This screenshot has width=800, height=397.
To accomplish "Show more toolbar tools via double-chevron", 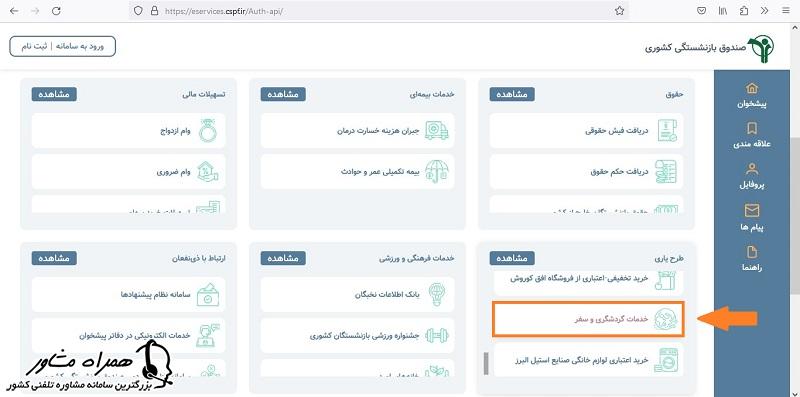I will [x=764, y=11].
